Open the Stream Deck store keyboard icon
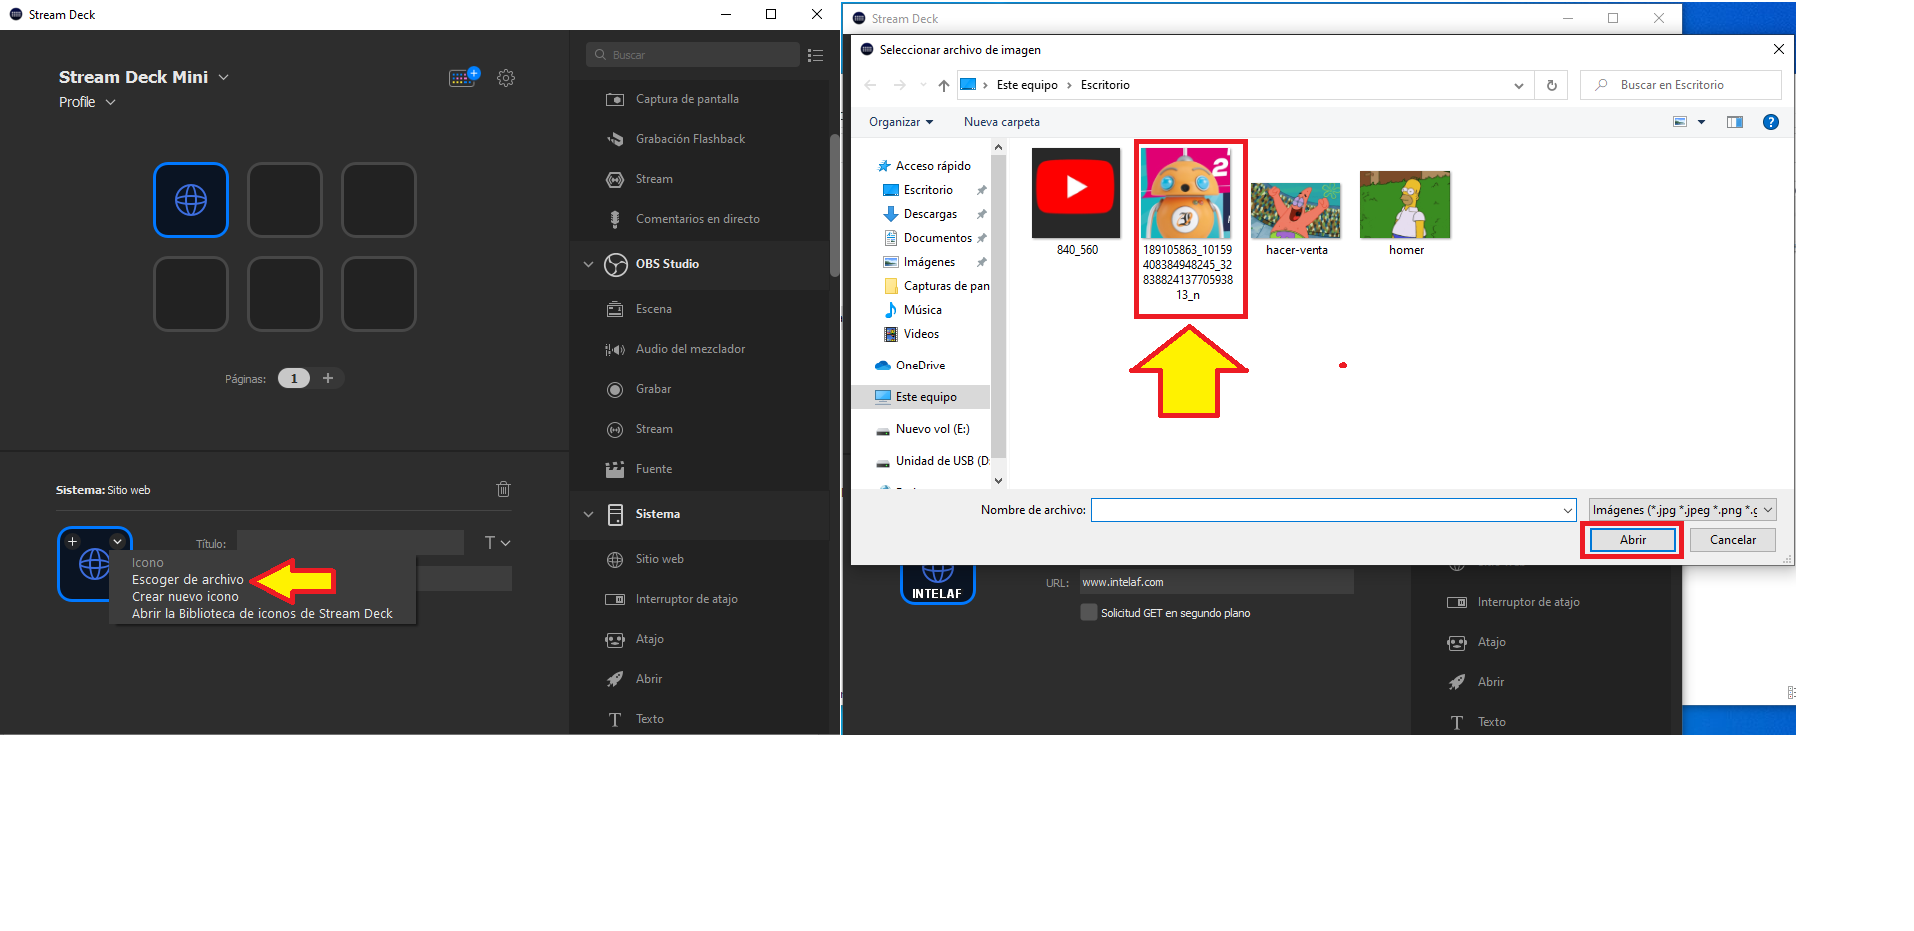1914x931 pixels. tap(463, 78)
